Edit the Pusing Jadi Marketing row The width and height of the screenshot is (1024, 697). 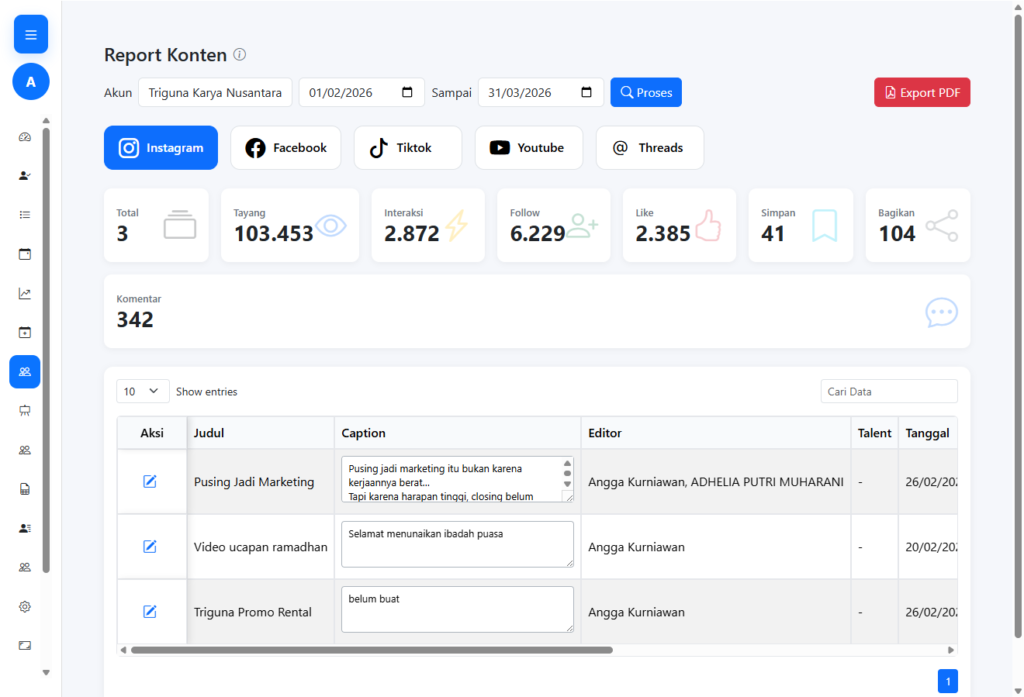click(150, 482)
